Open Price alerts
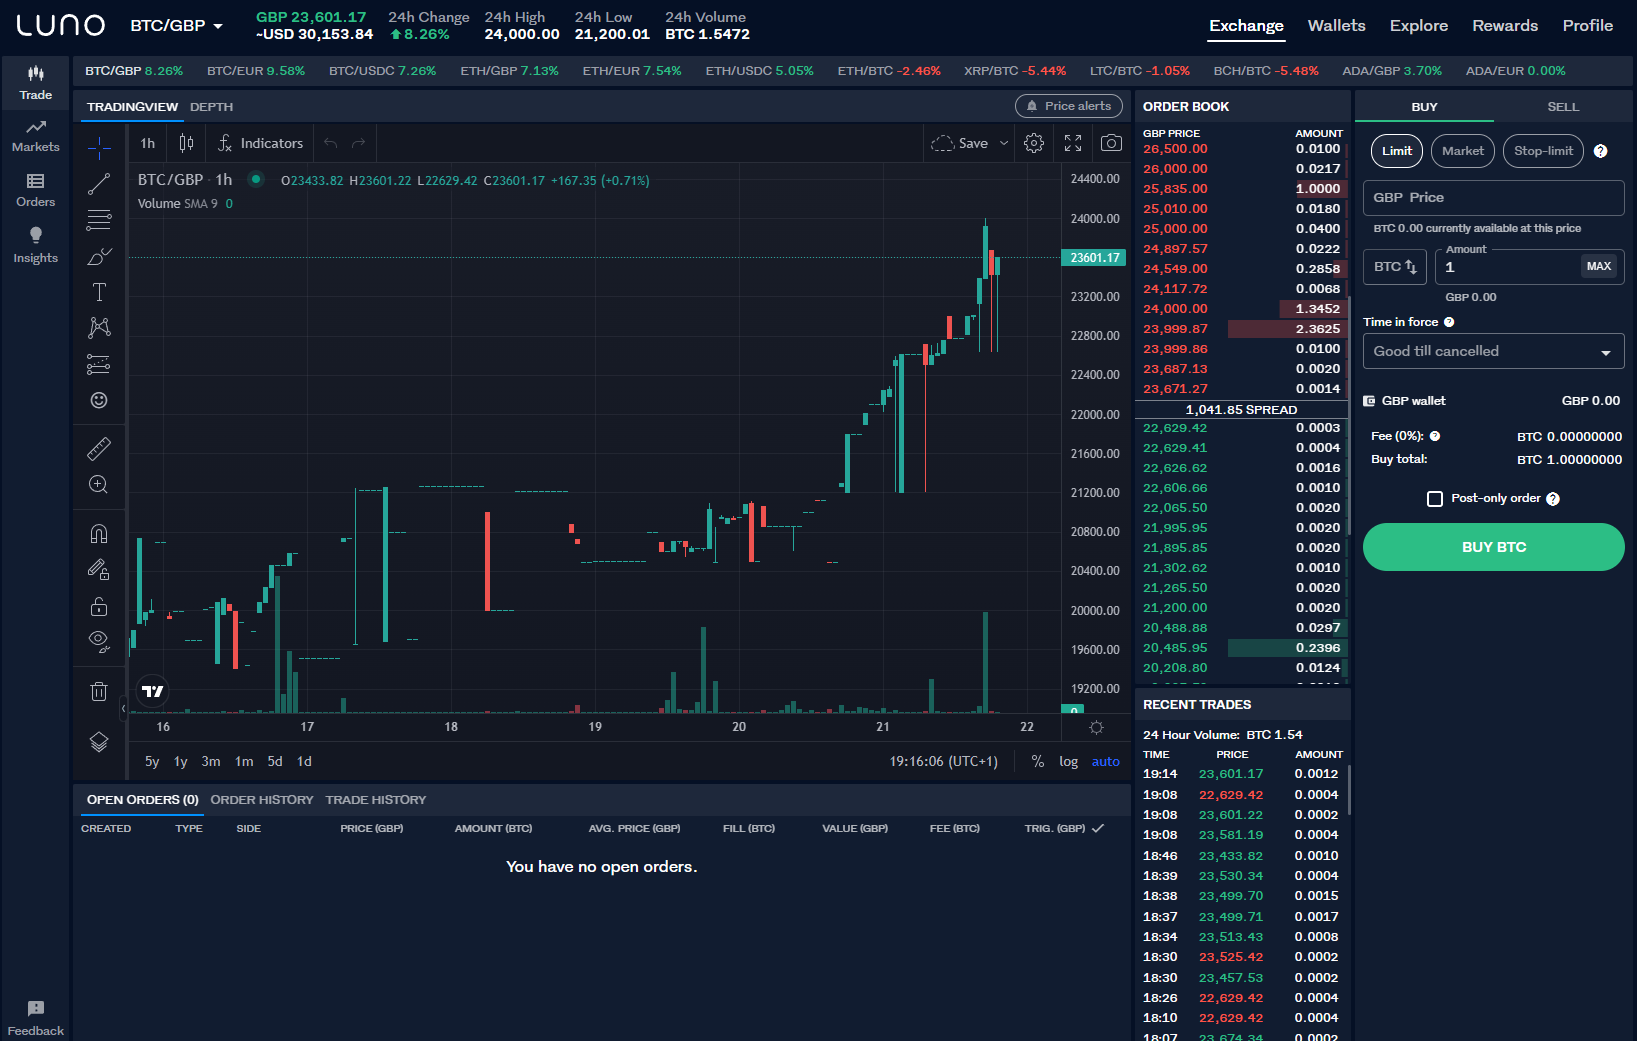 tap(1068, 106)
